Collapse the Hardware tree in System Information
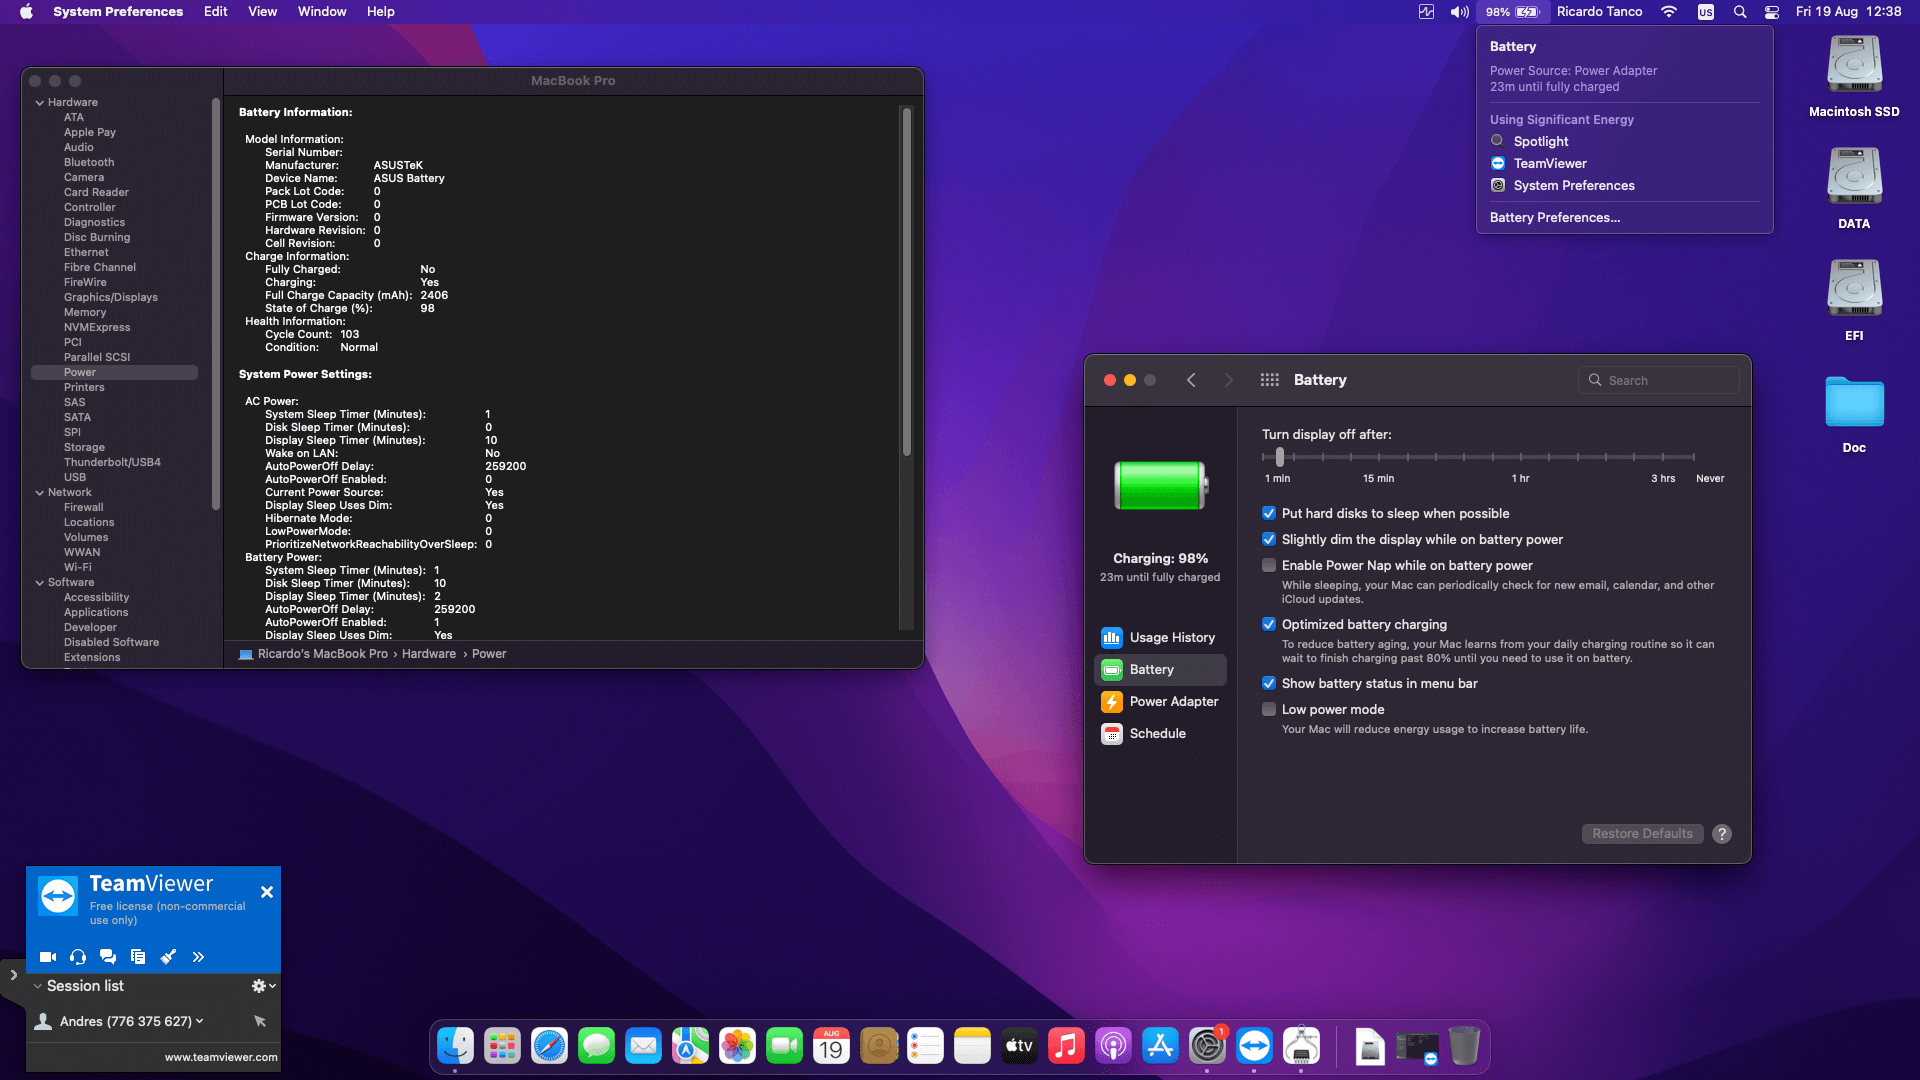 pyautogui.click(x=39, y=101)
